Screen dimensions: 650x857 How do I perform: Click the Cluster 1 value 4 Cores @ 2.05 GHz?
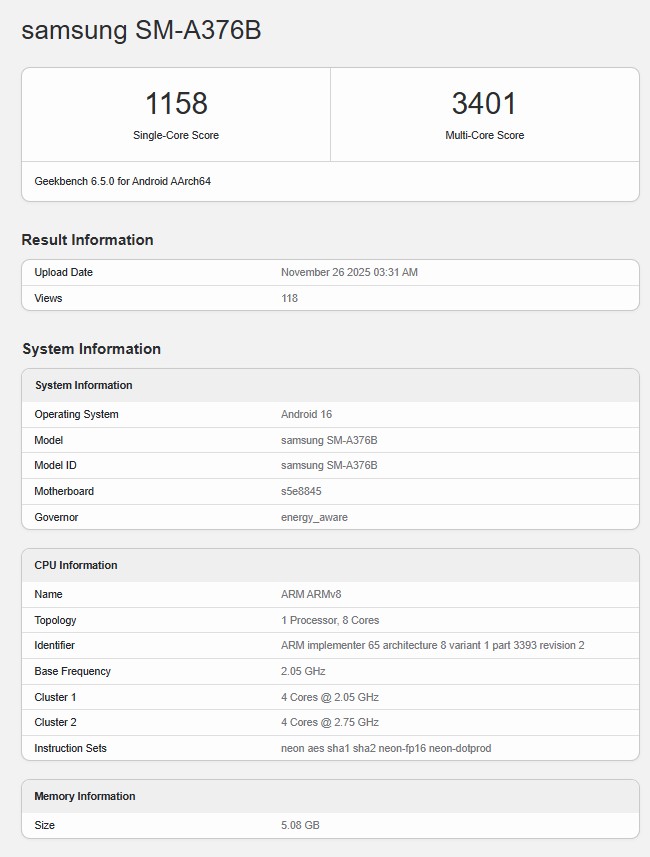point(330,697)
